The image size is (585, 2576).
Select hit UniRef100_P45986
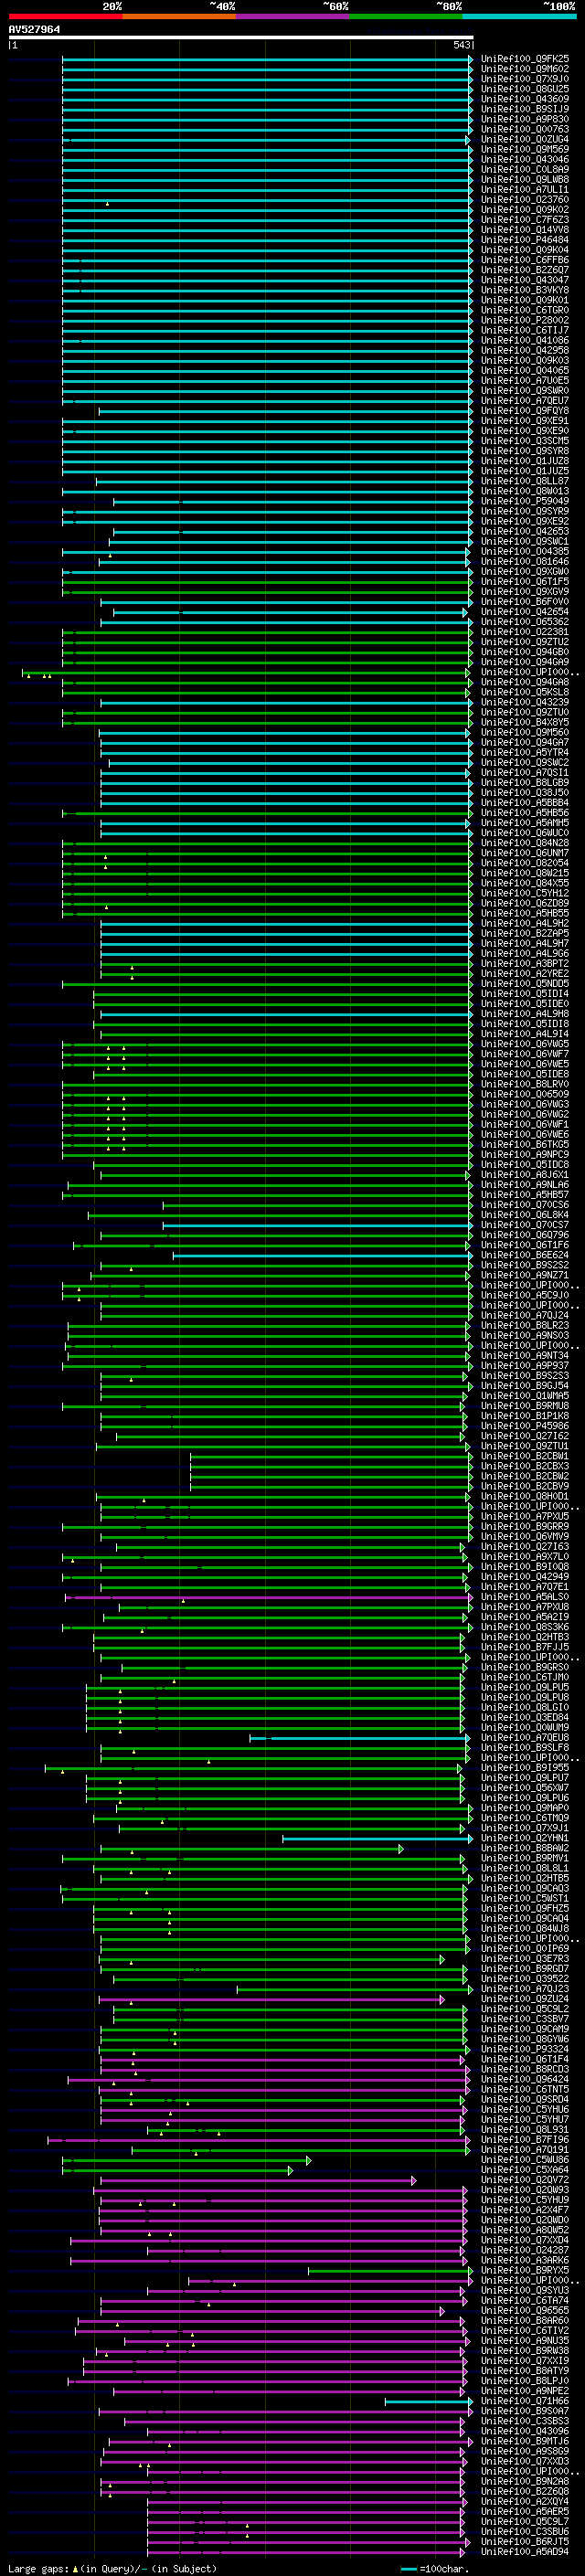tap(525, 1426)
